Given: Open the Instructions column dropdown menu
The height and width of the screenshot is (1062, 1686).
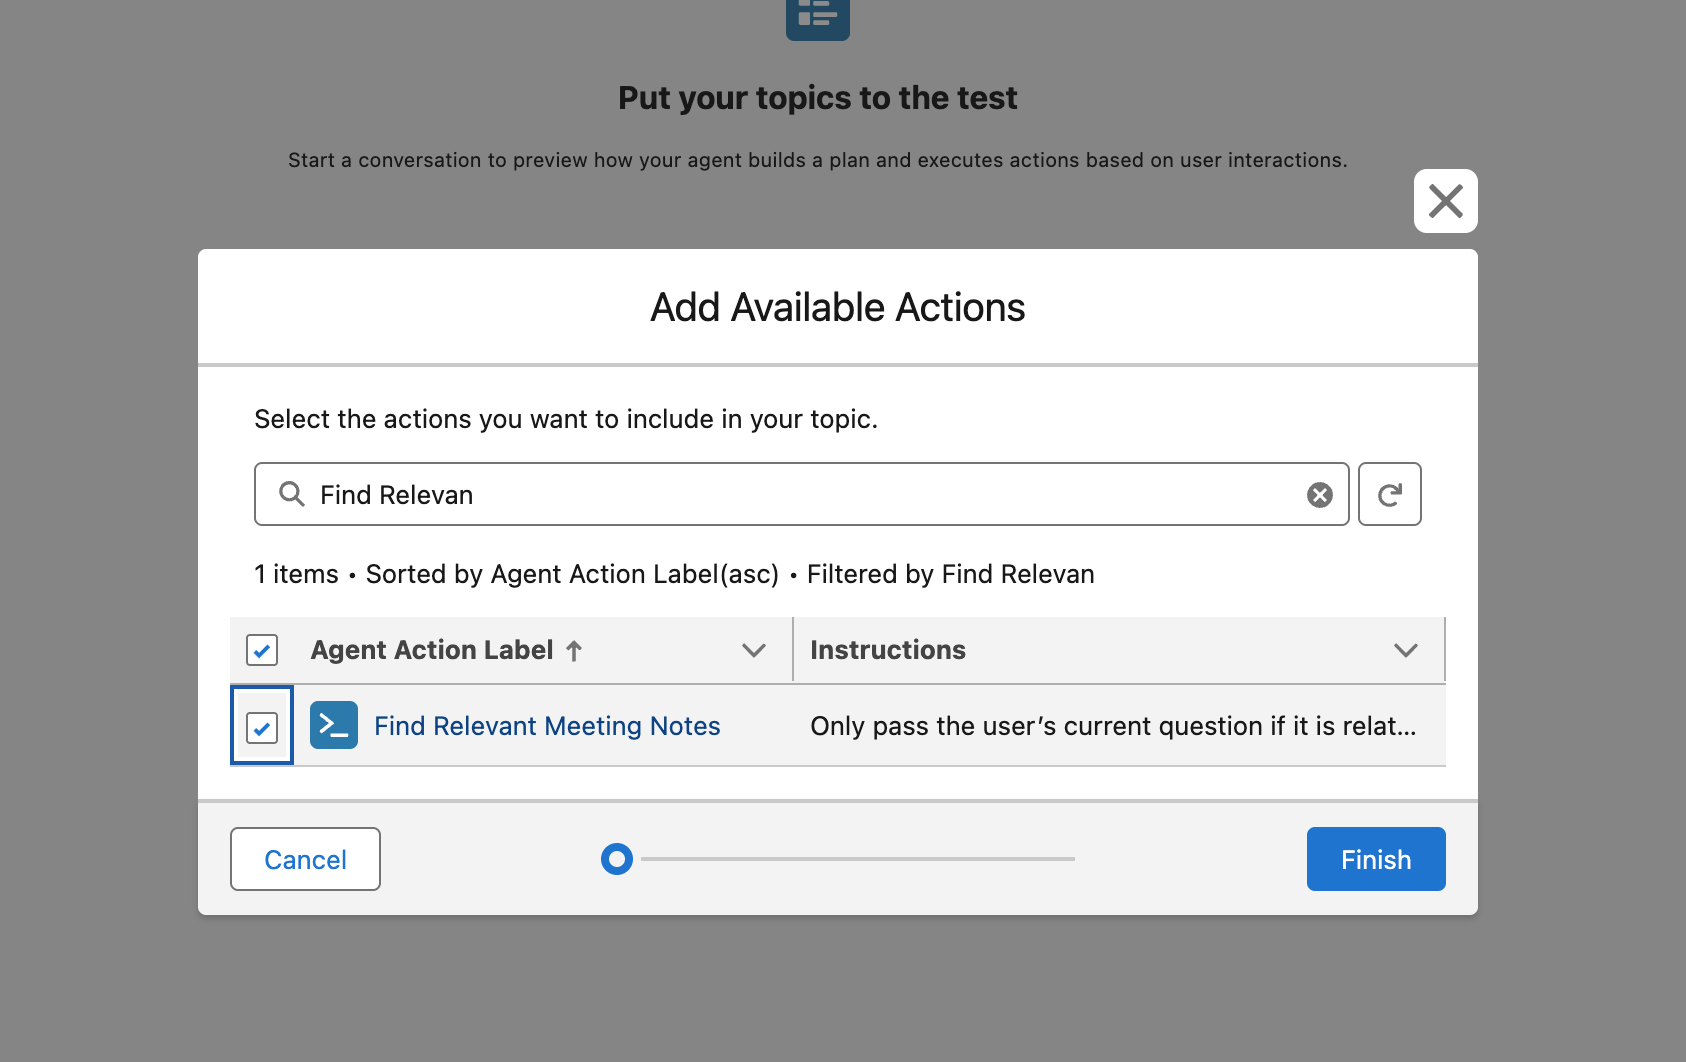Looking at the screenshot, I should (x=1405, y=651).
